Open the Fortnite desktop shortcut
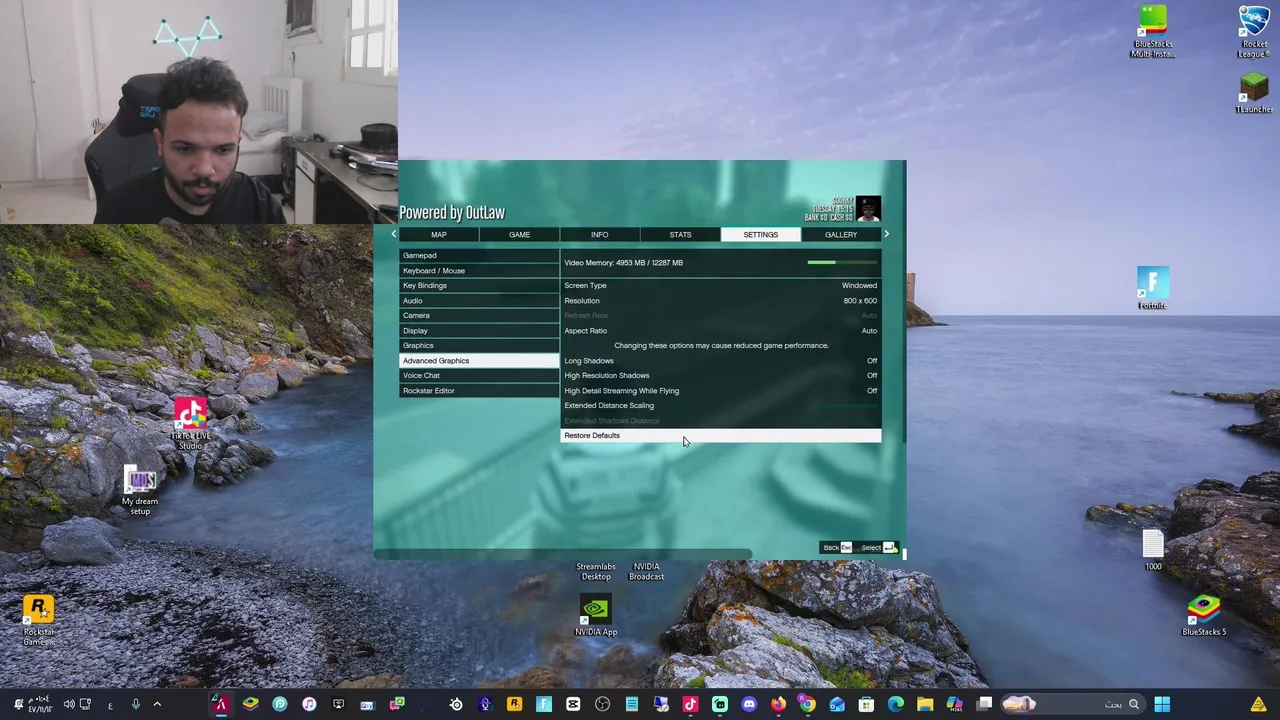Screen dimensions: 1280x720 coord(1152,288)
